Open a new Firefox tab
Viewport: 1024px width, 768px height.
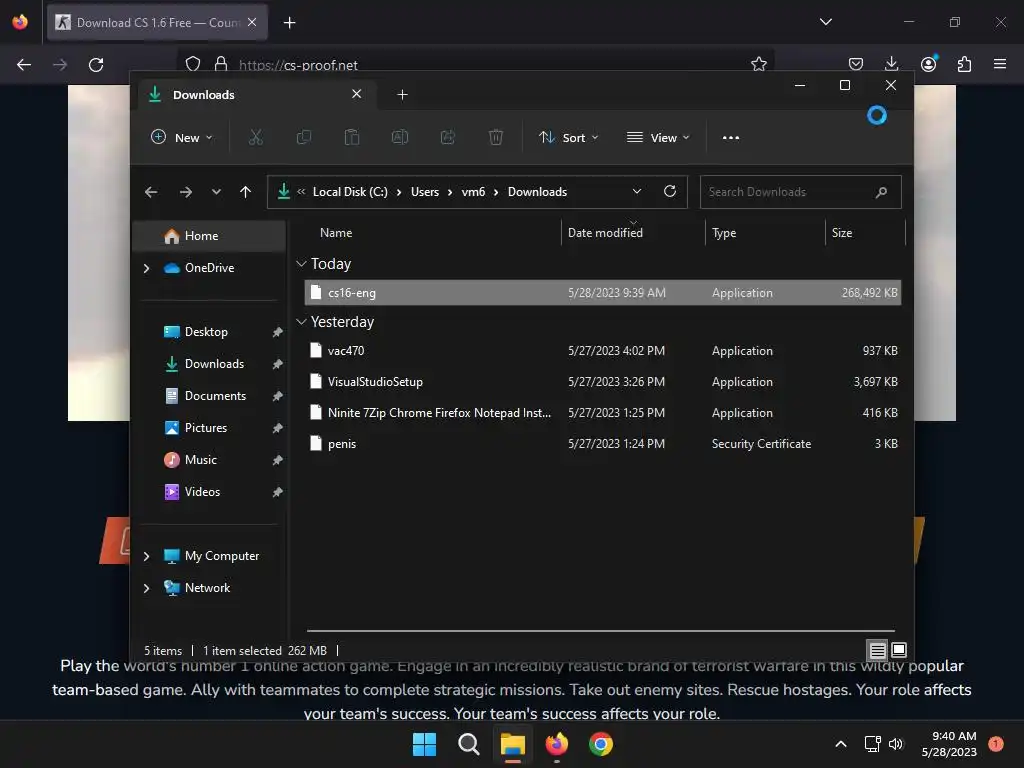pos(289,23)
